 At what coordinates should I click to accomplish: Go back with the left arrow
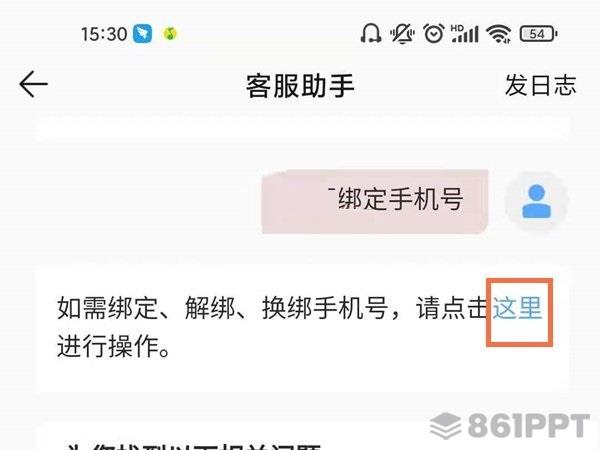[x=34, y=84]
